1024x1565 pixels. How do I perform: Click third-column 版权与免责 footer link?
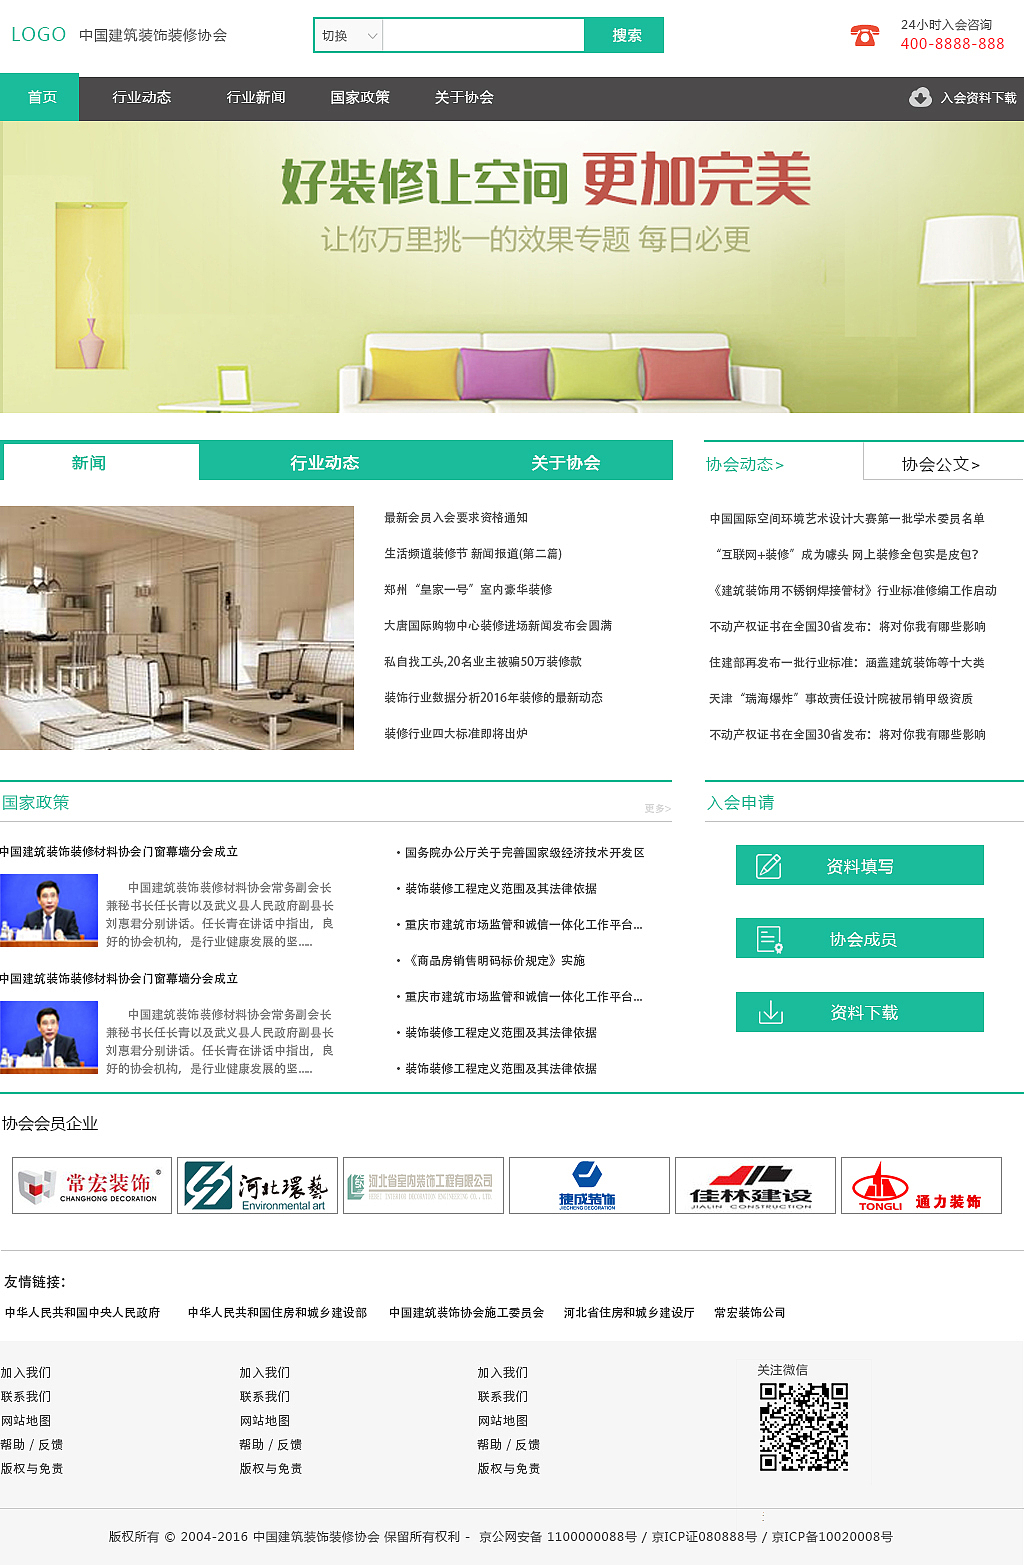[509, 1469]
